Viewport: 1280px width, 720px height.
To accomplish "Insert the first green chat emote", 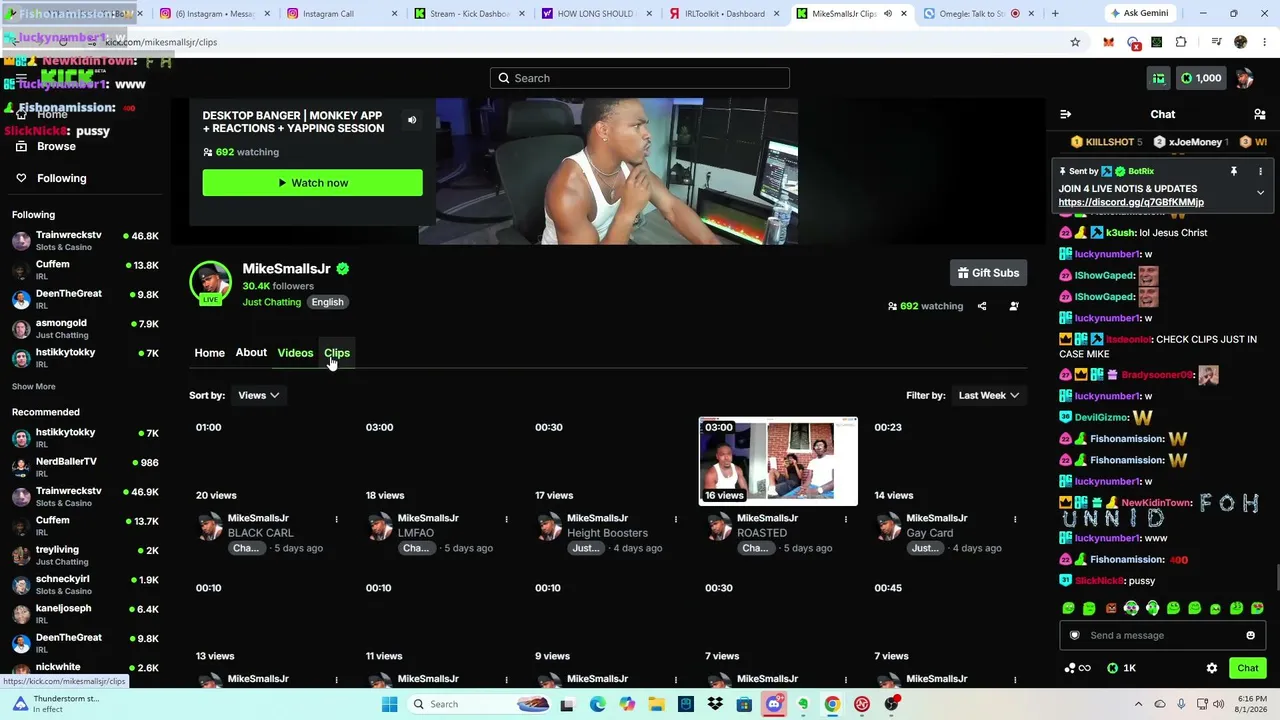I will (x=1069, y=608).
